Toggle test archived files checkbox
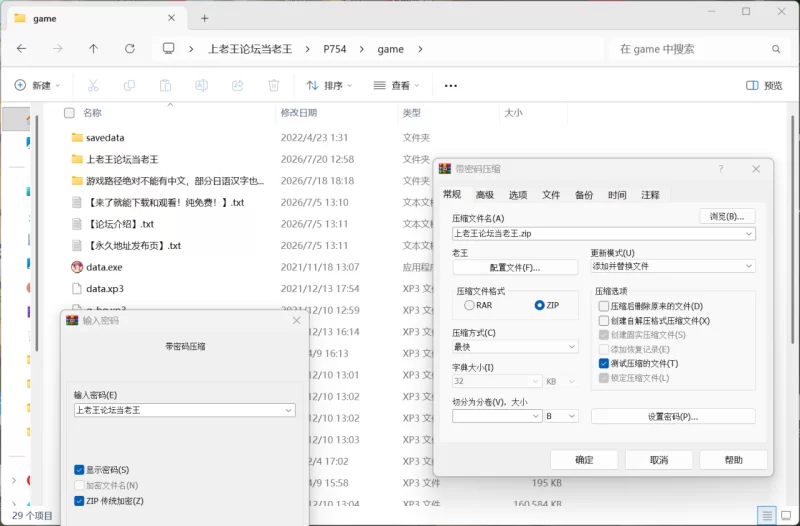 604,363
